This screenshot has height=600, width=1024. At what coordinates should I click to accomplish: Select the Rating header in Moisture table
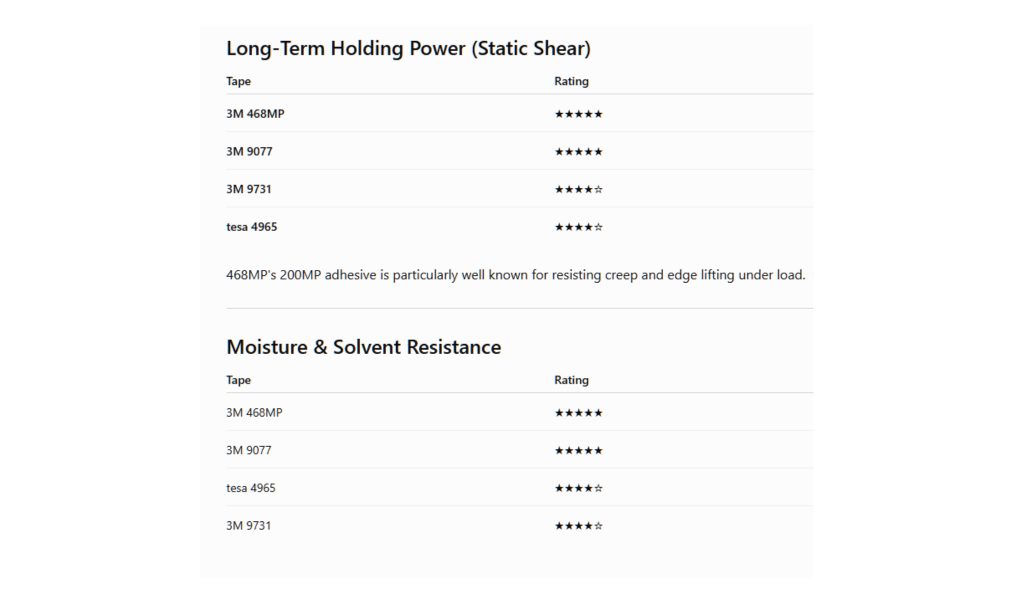[x=571, y=380]
